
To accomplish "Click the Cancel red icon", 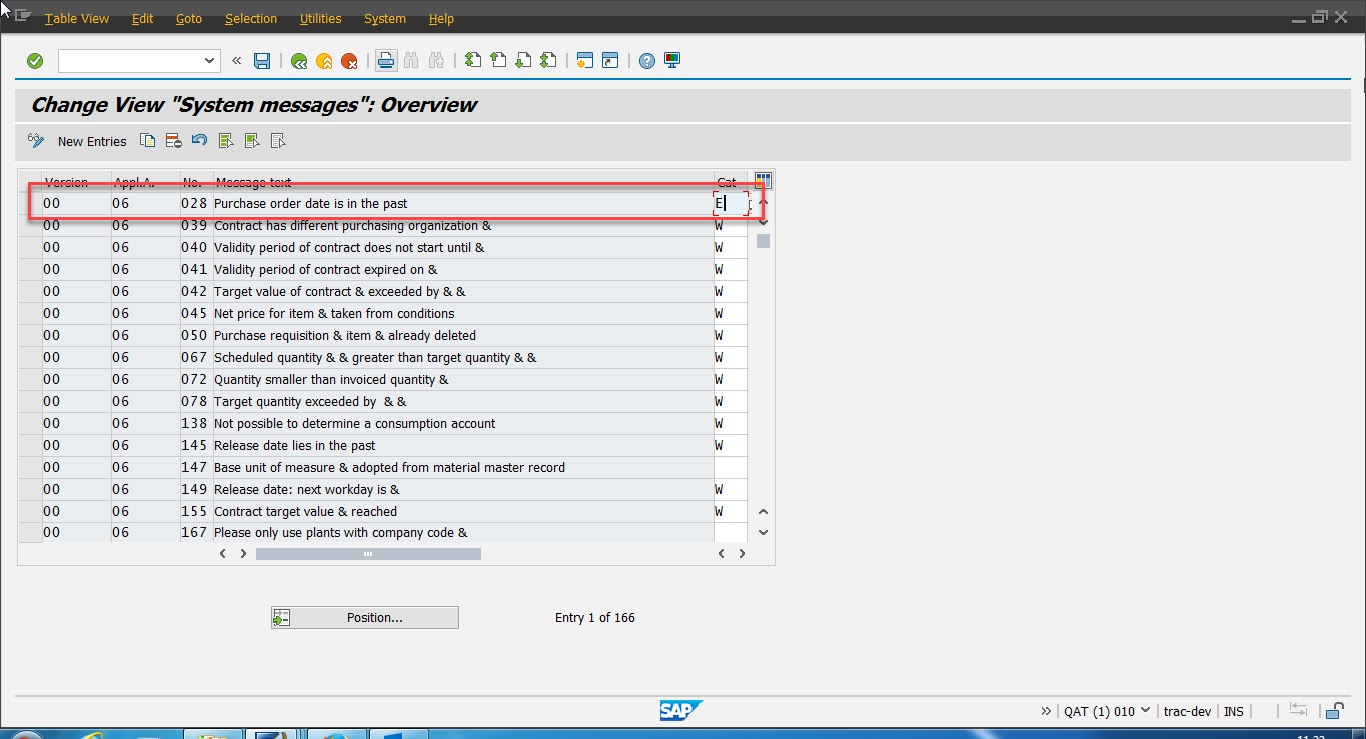I will [350, 60].
